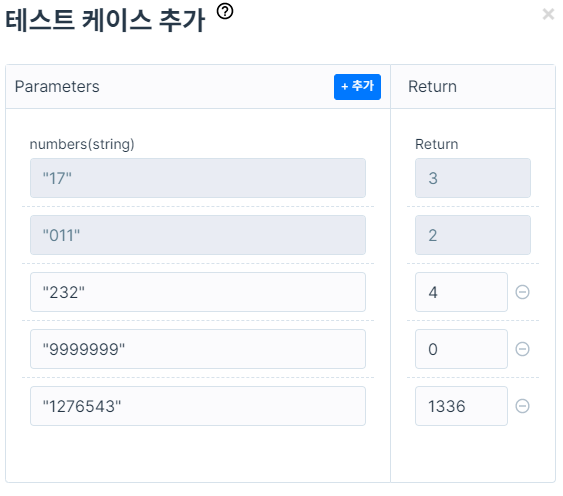Click the Return column header
This screenshot has width=563, height=496.
click(432, 87)
